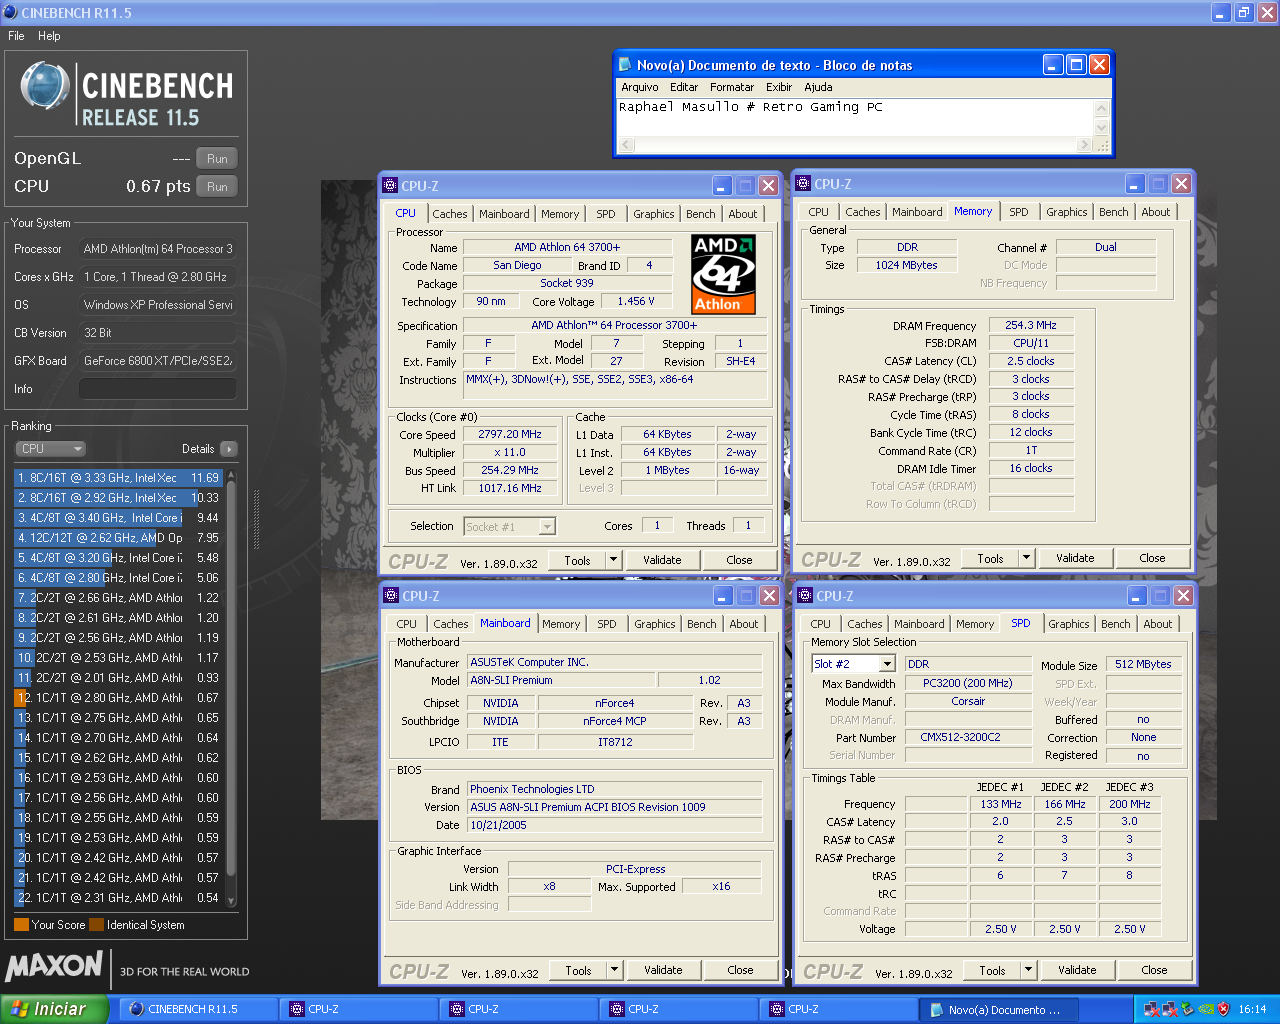This screenshot has width=1280, height=1024.
Task: Open Cinebench Help menu
Action: coord(49,36)
